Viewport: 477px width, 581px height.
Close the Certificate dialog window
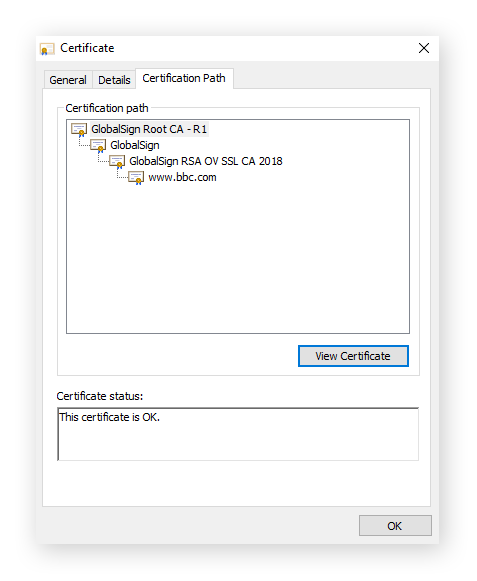coord(424,48)
